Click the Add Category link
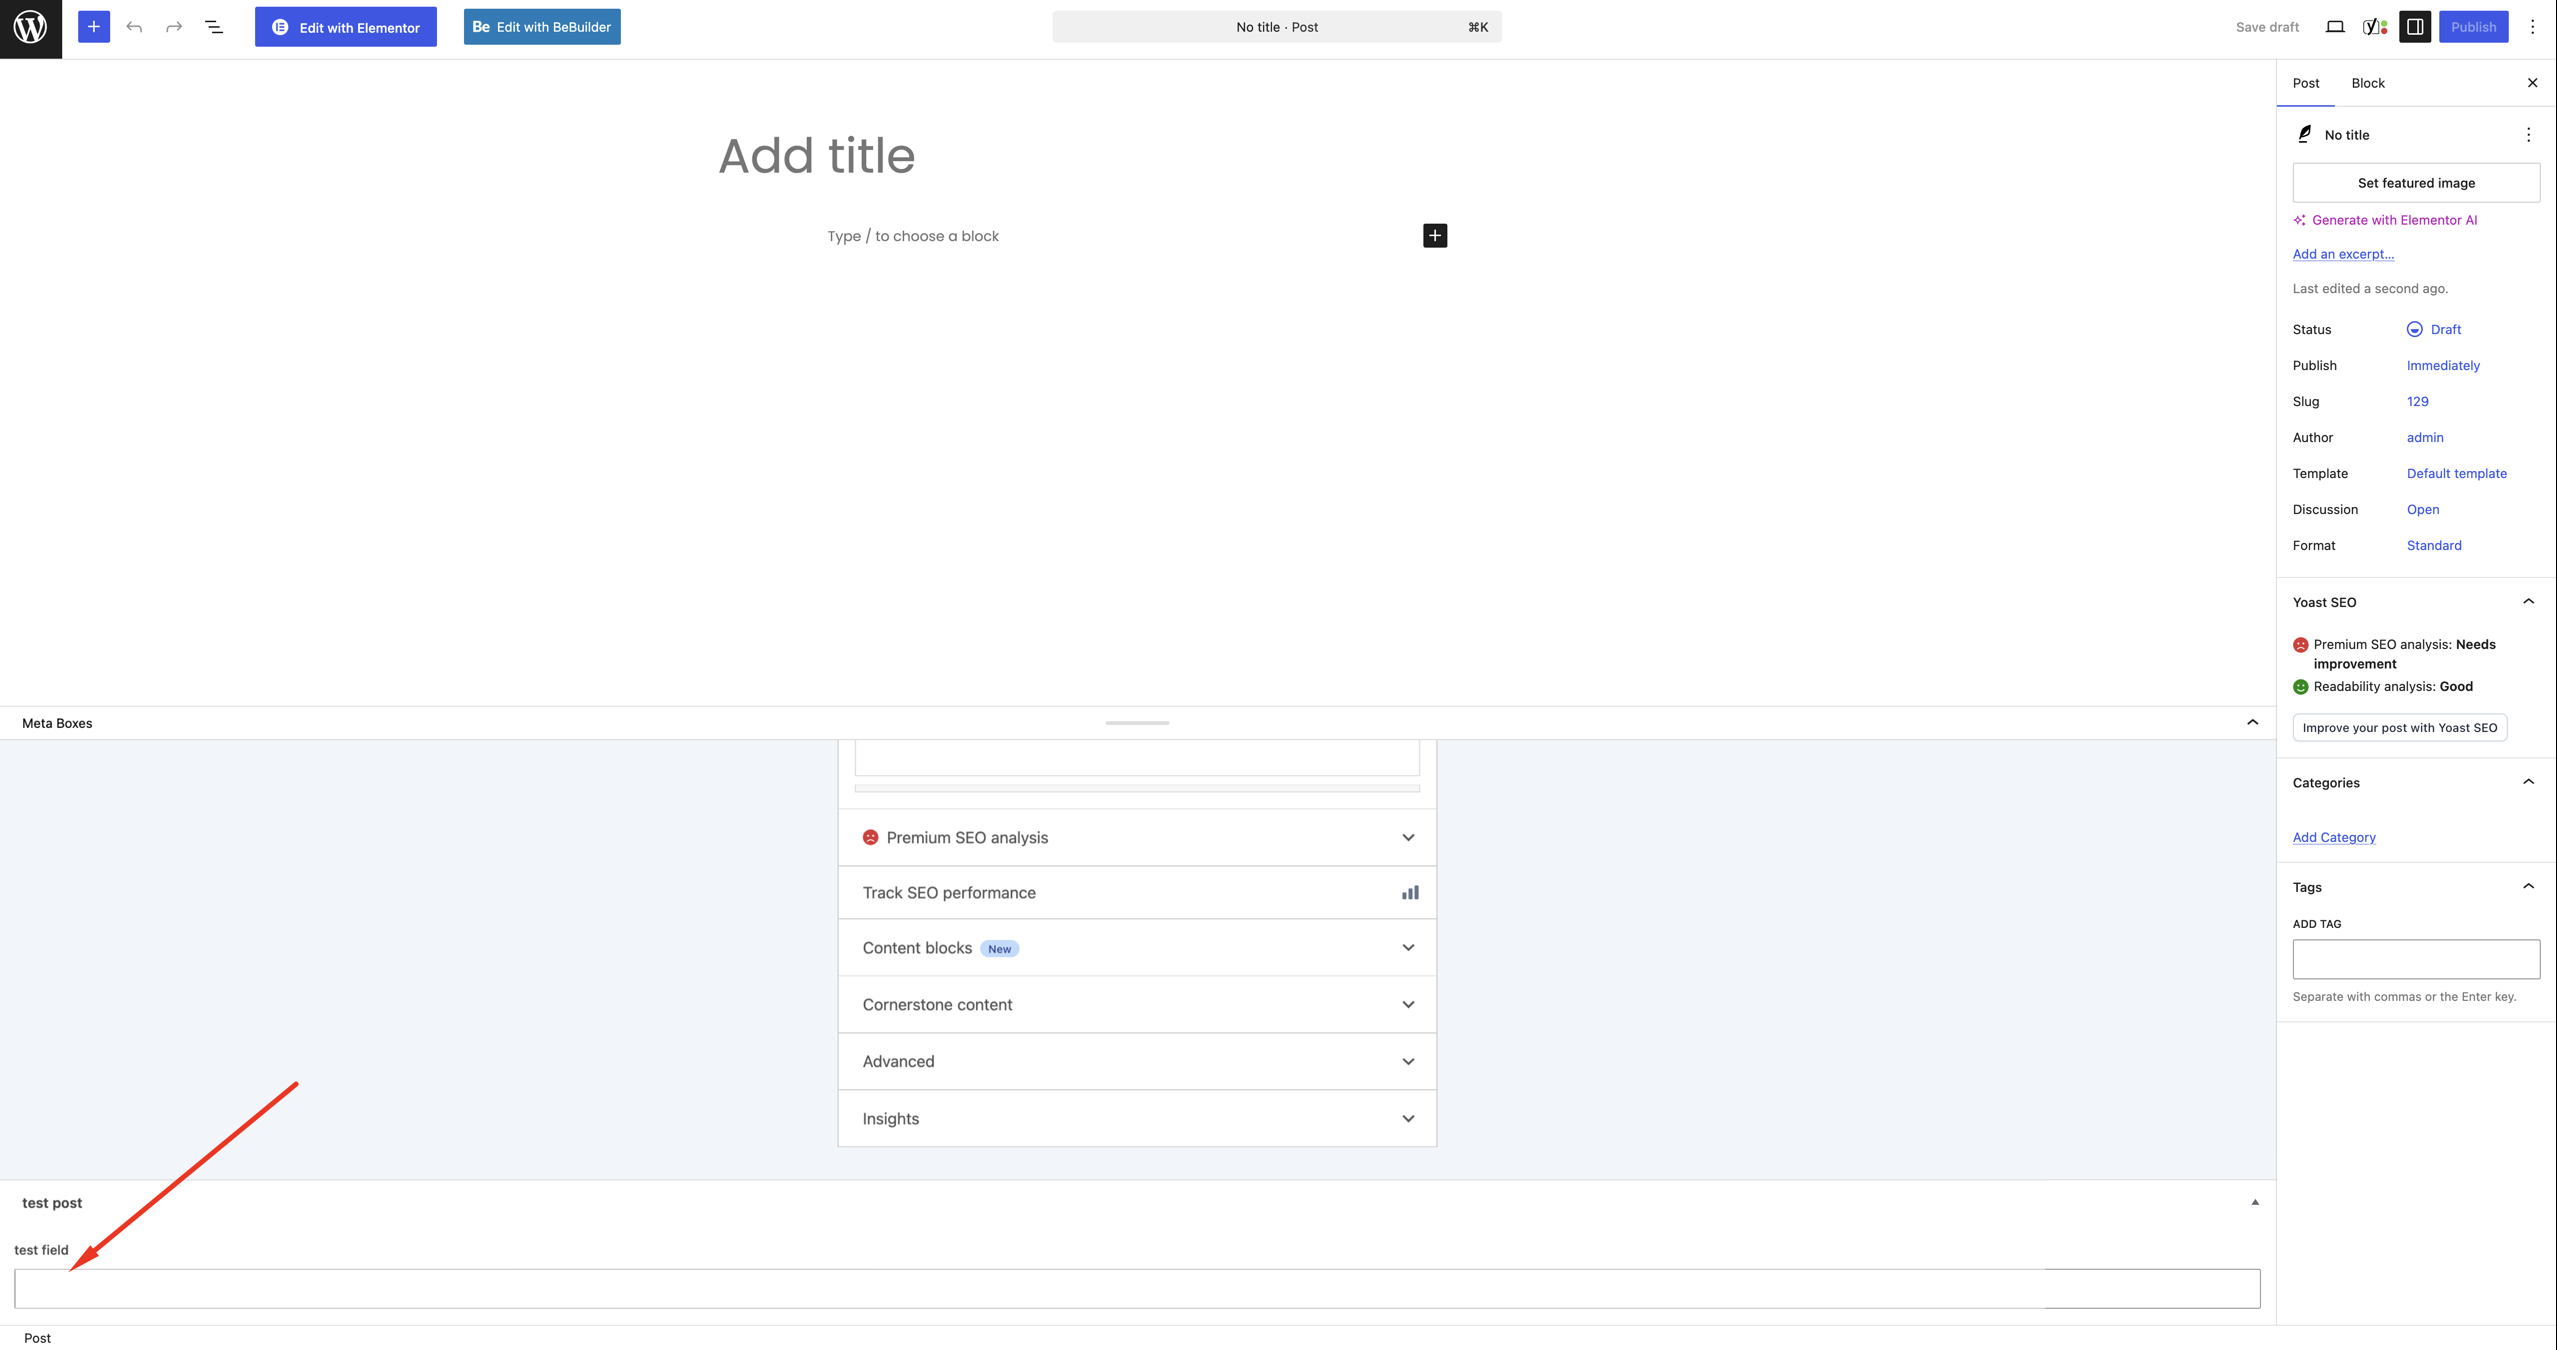This screenshot has height=1350, width=2557. [x=2333, y=837]
